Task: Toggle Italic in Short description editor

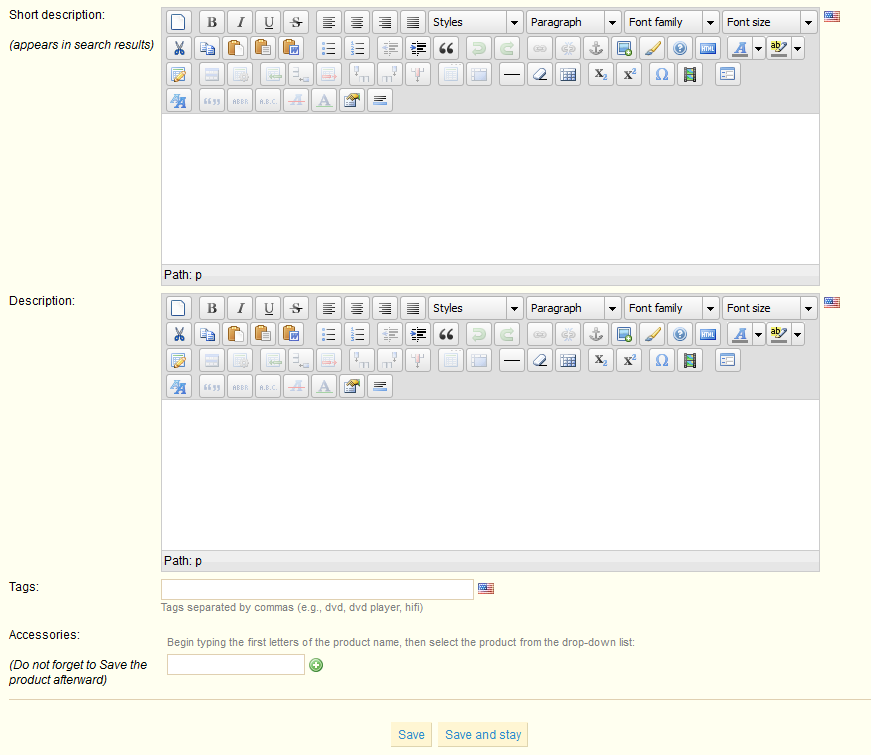Action: coord(241,22)
